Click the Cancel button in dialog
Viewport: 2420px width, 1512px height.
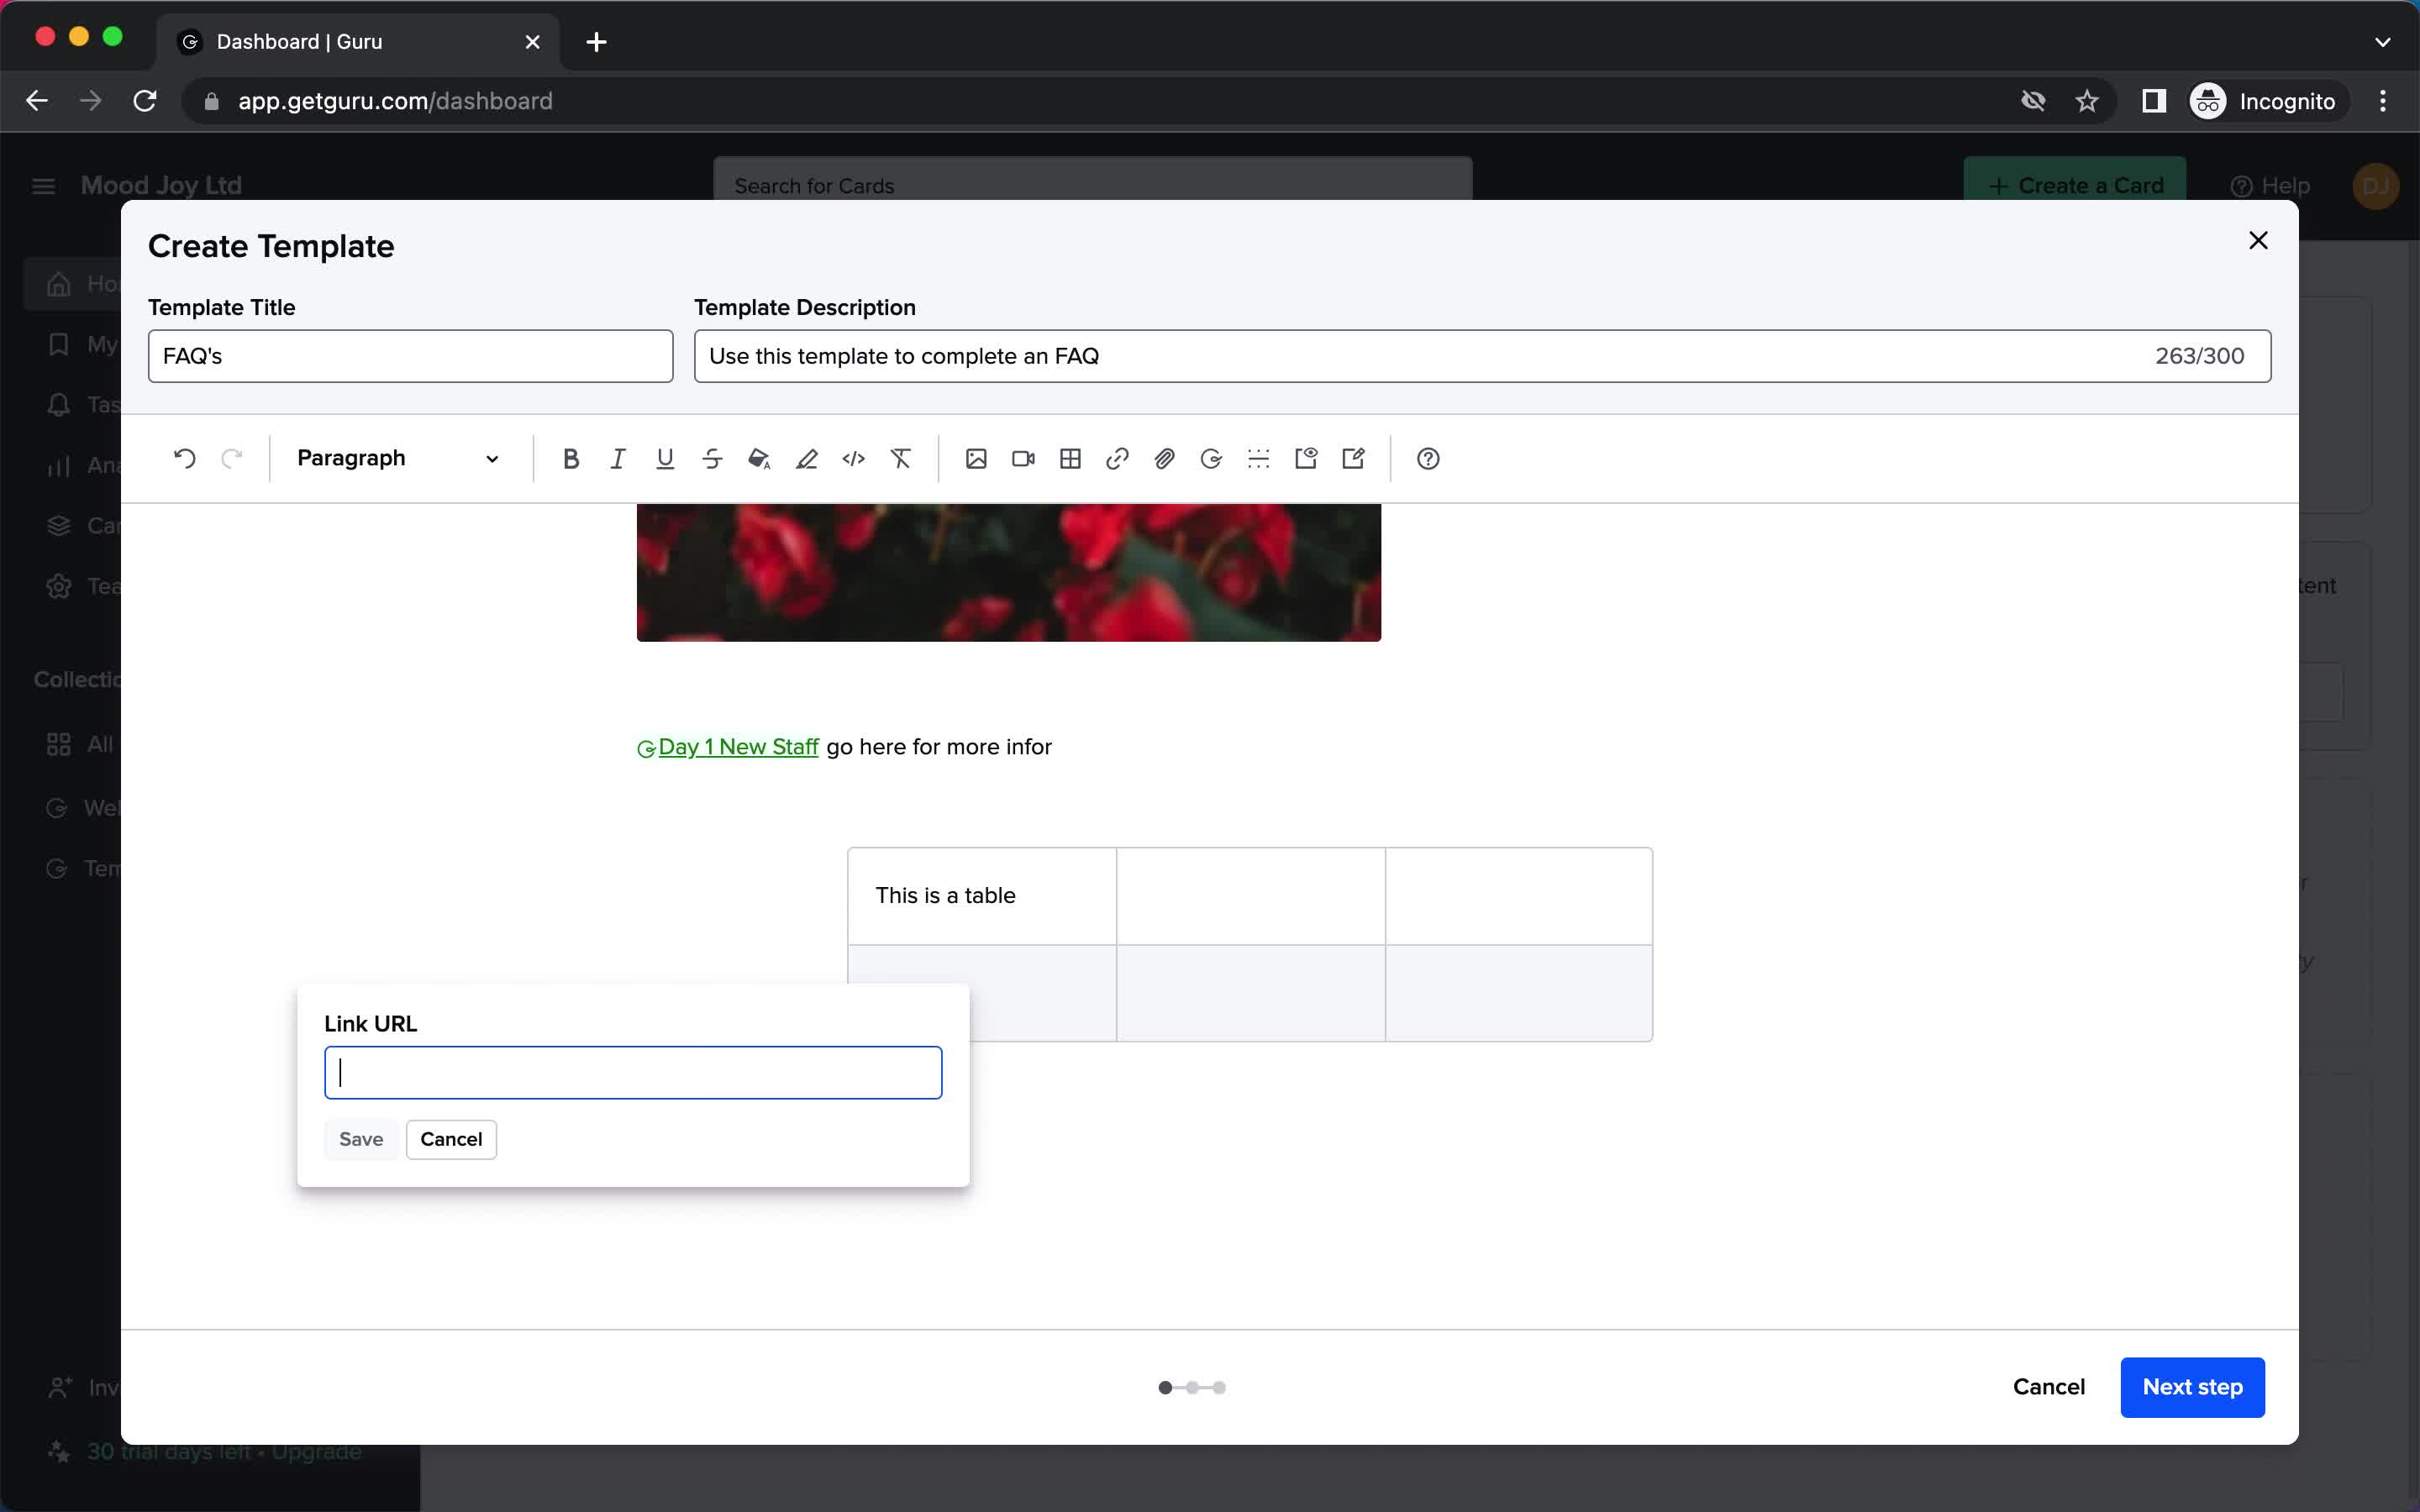(451, 1137)
